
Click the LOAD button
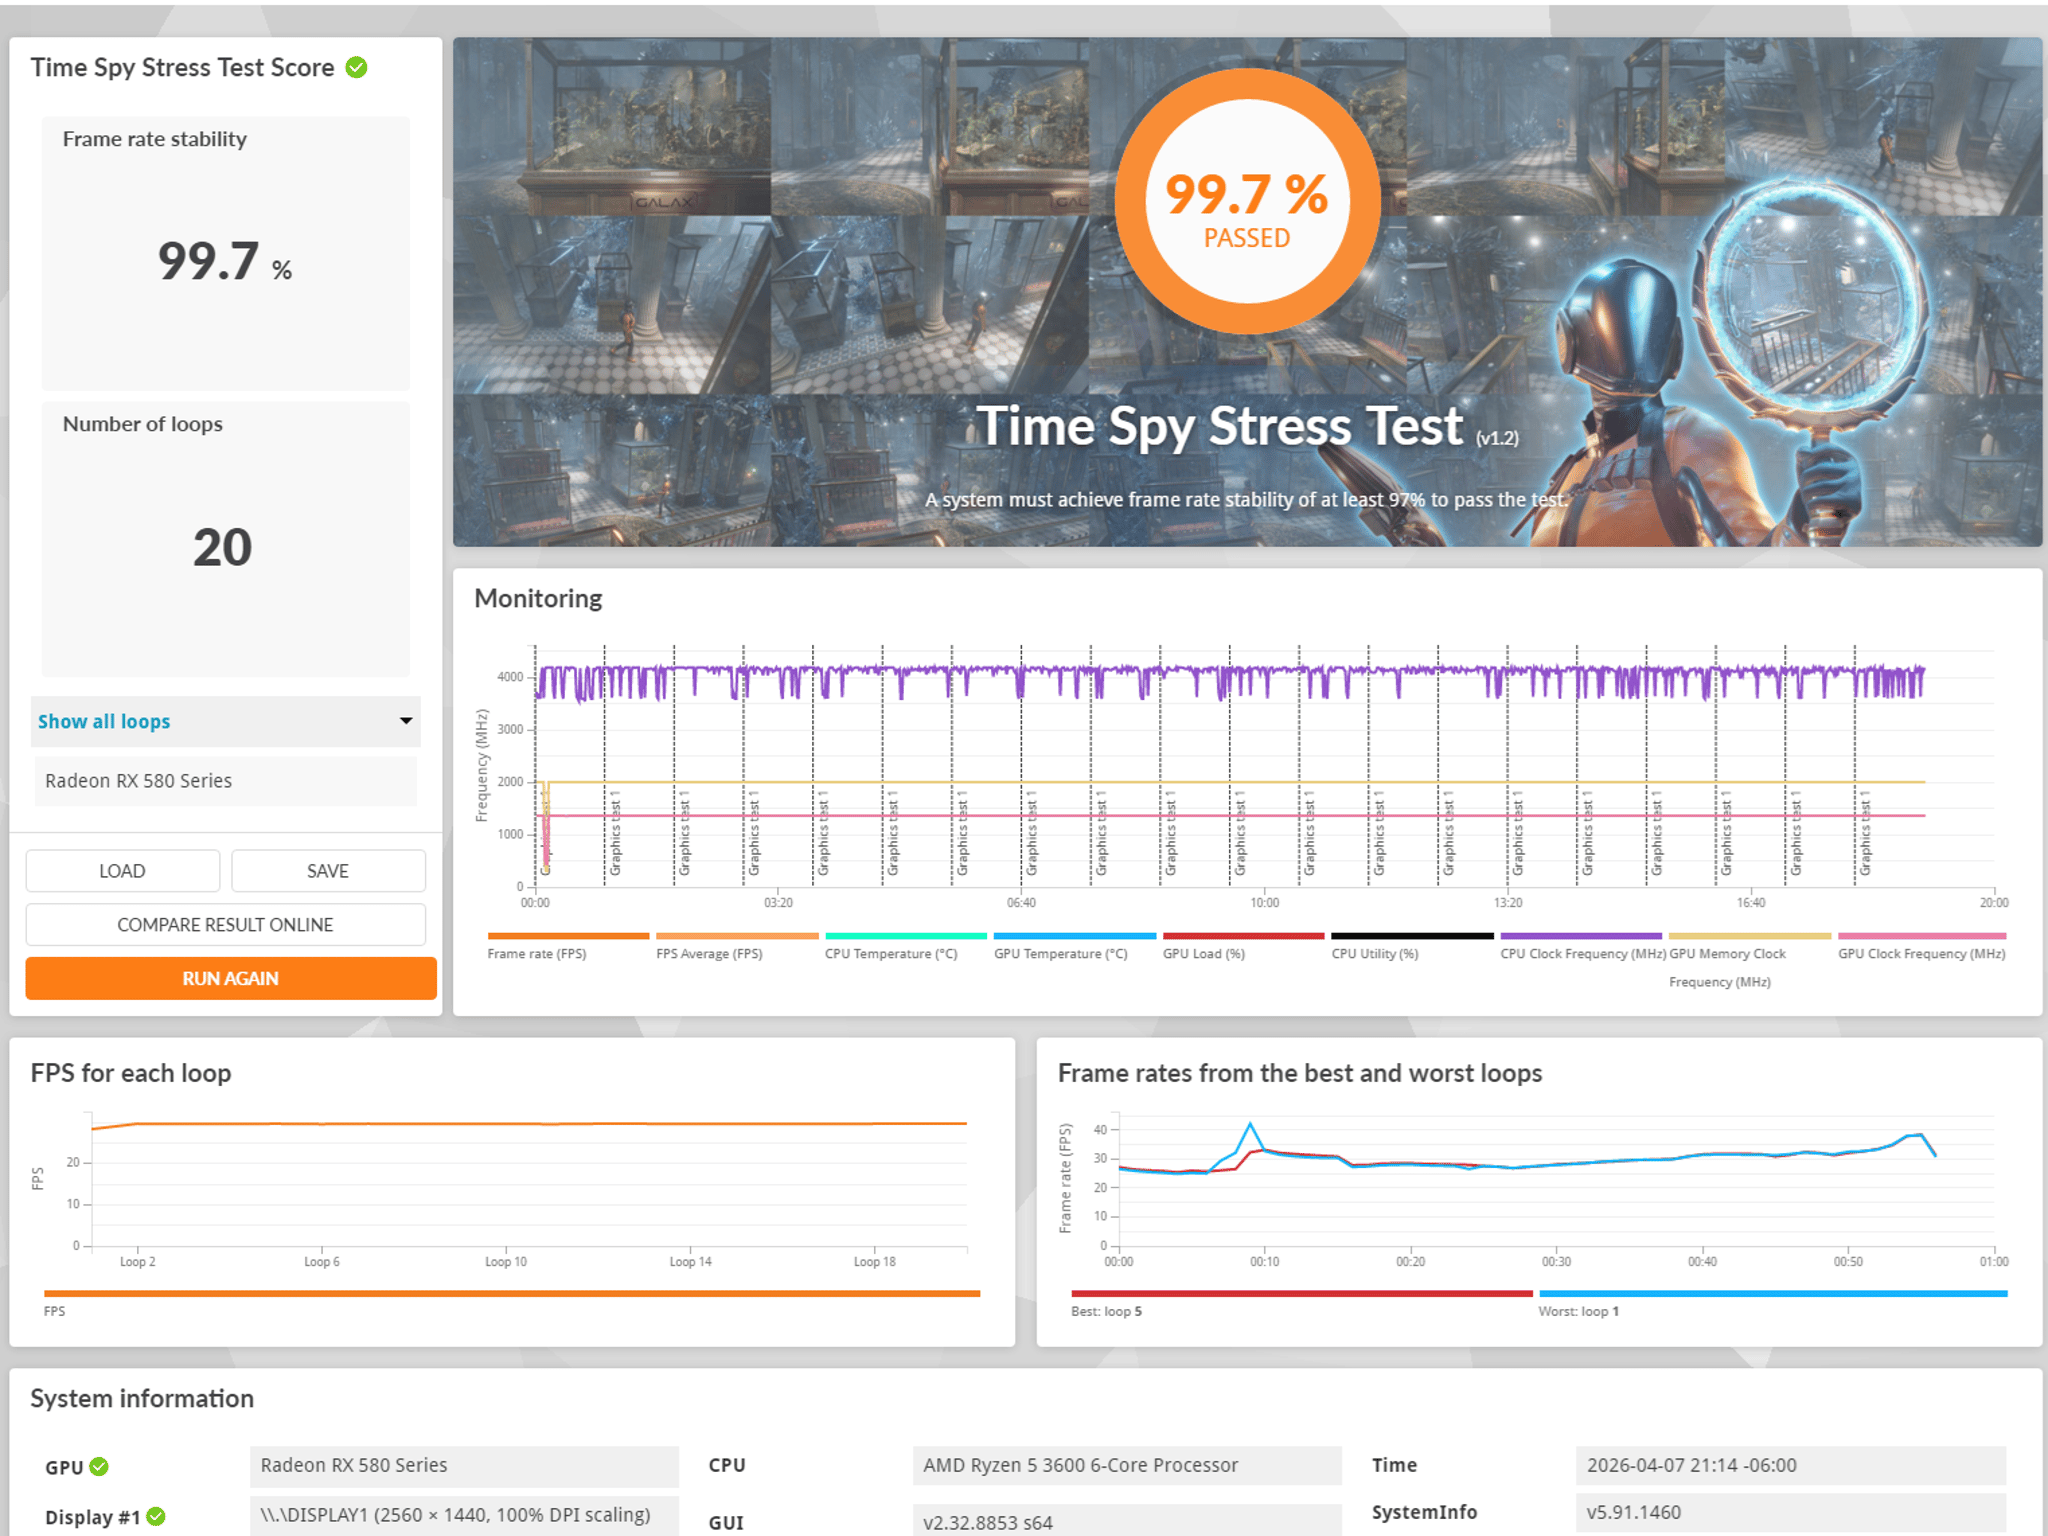pyautogui.click(x=122, y=871)
